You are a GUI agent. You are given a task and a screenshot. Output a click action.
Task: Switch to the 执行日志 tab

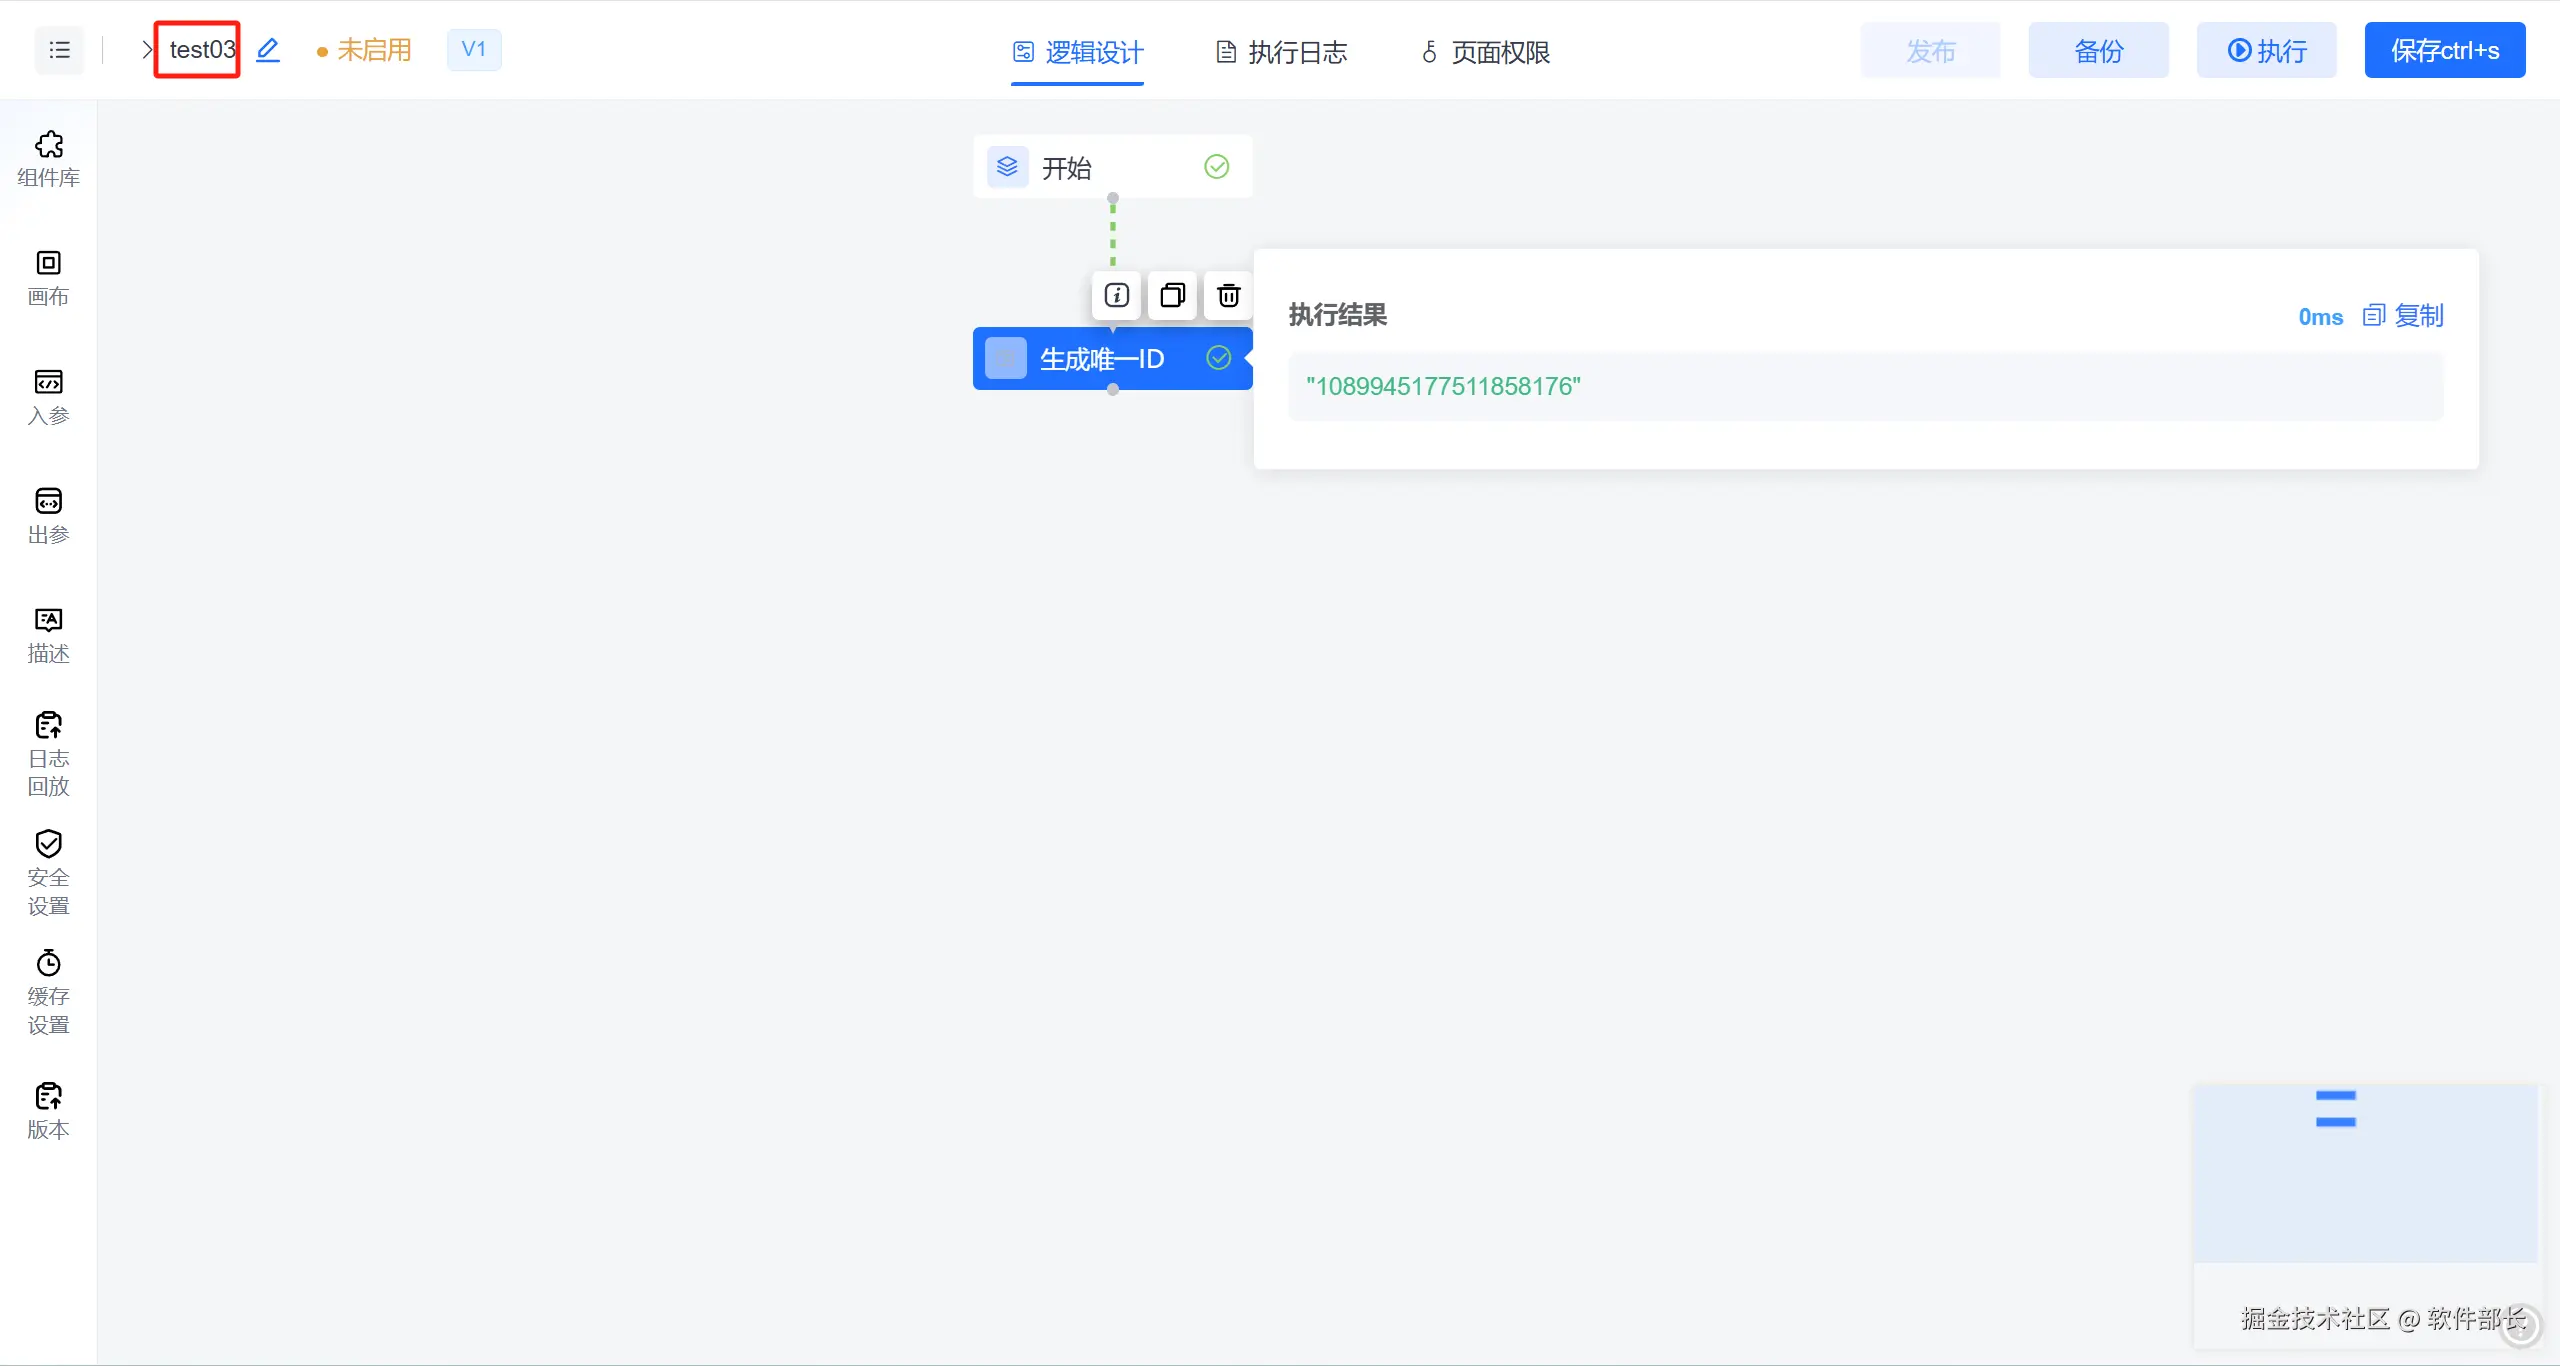pos(1281,52)
